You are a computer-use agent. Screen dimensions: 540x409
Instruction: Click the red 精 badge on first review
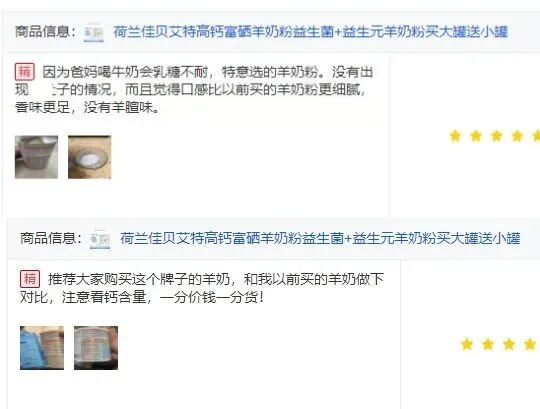click(25, 72)
